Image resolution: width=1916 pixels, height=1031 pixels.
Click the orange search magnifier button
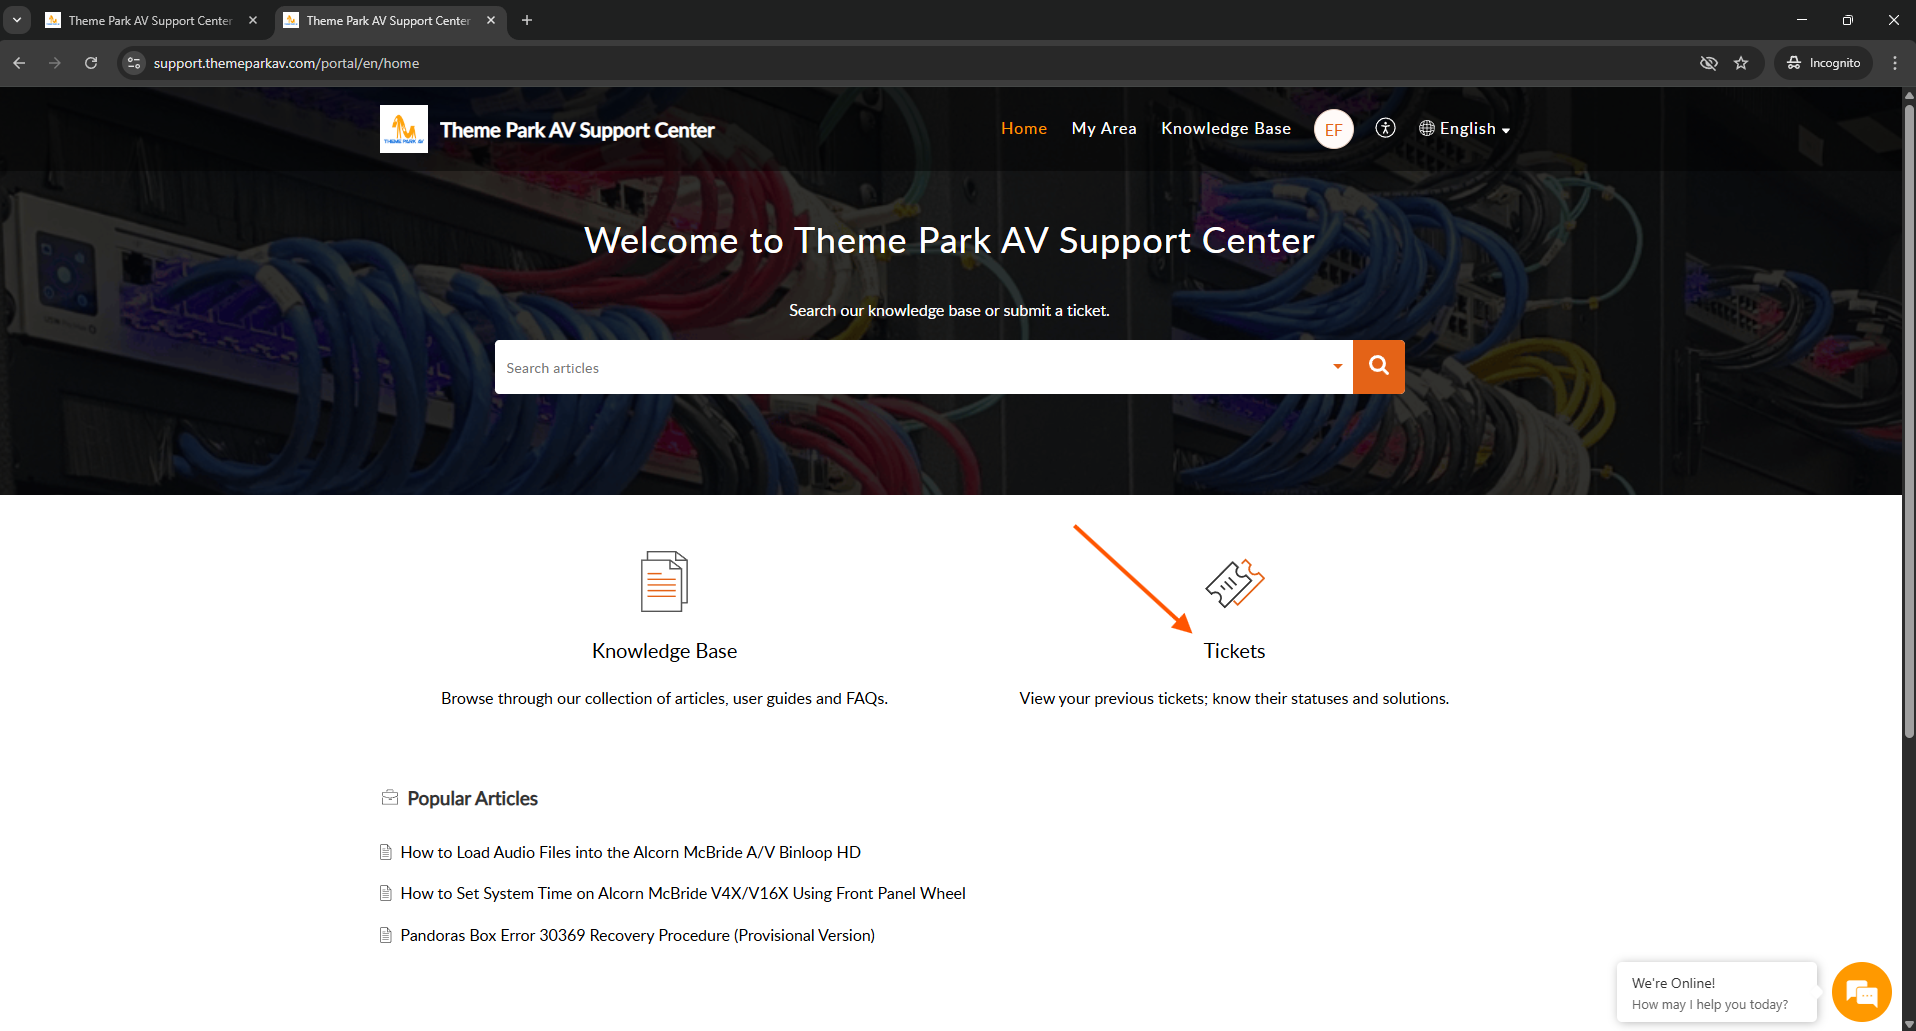pyautogui.click(x=1378, y=367)
